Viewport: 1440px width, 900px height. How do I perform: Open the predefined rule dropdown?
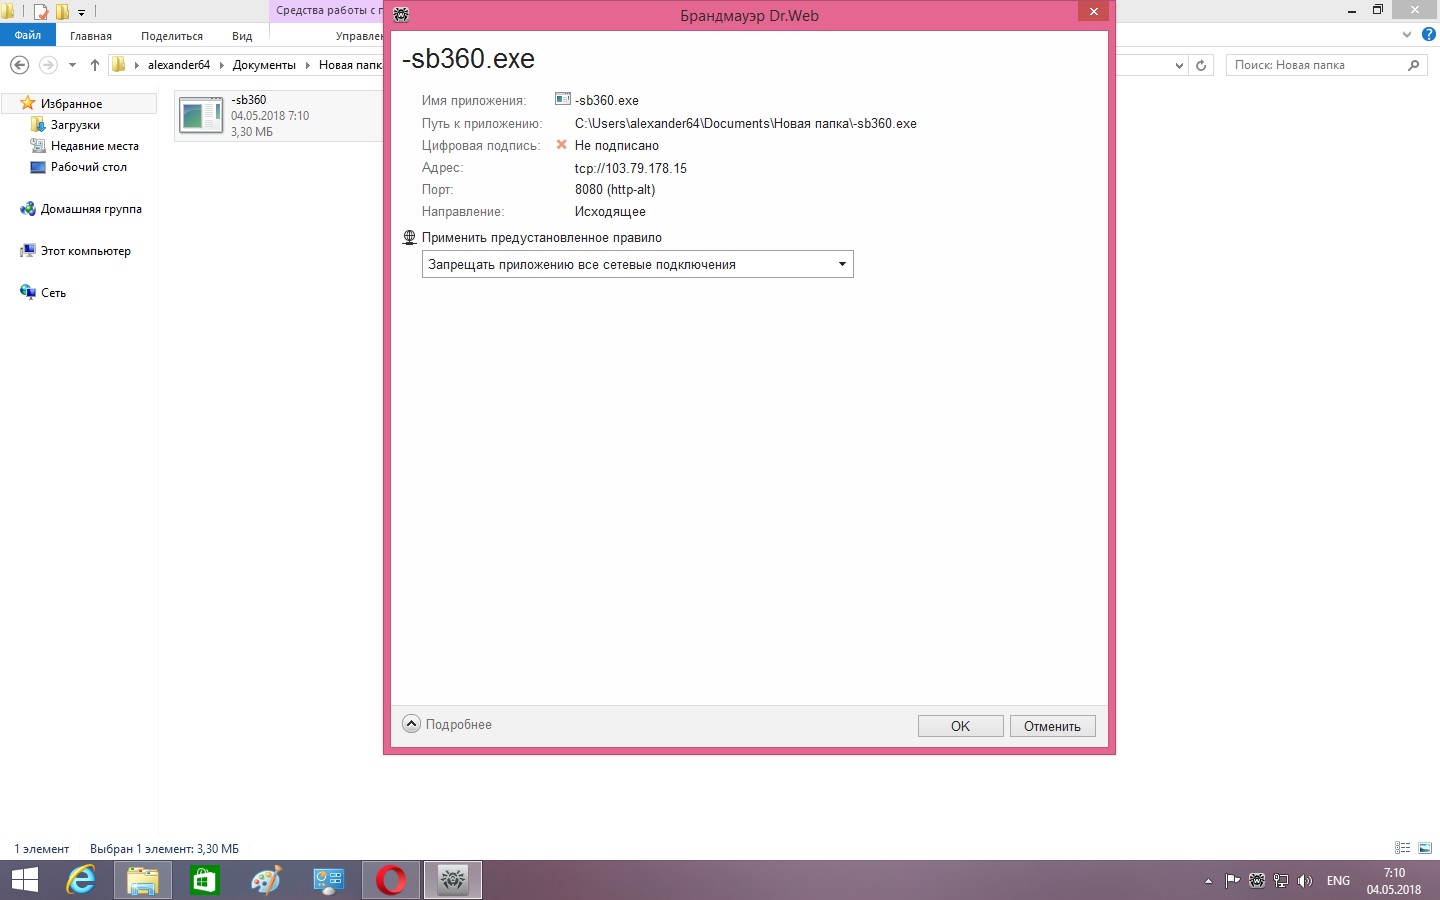(637, 264)
